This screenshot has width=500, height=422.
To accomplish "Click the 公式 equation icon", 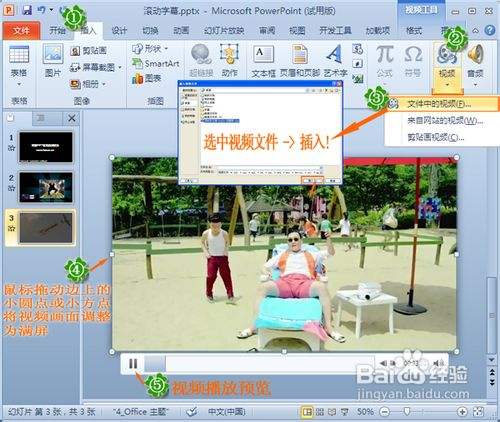I will (x=385, y=55).
